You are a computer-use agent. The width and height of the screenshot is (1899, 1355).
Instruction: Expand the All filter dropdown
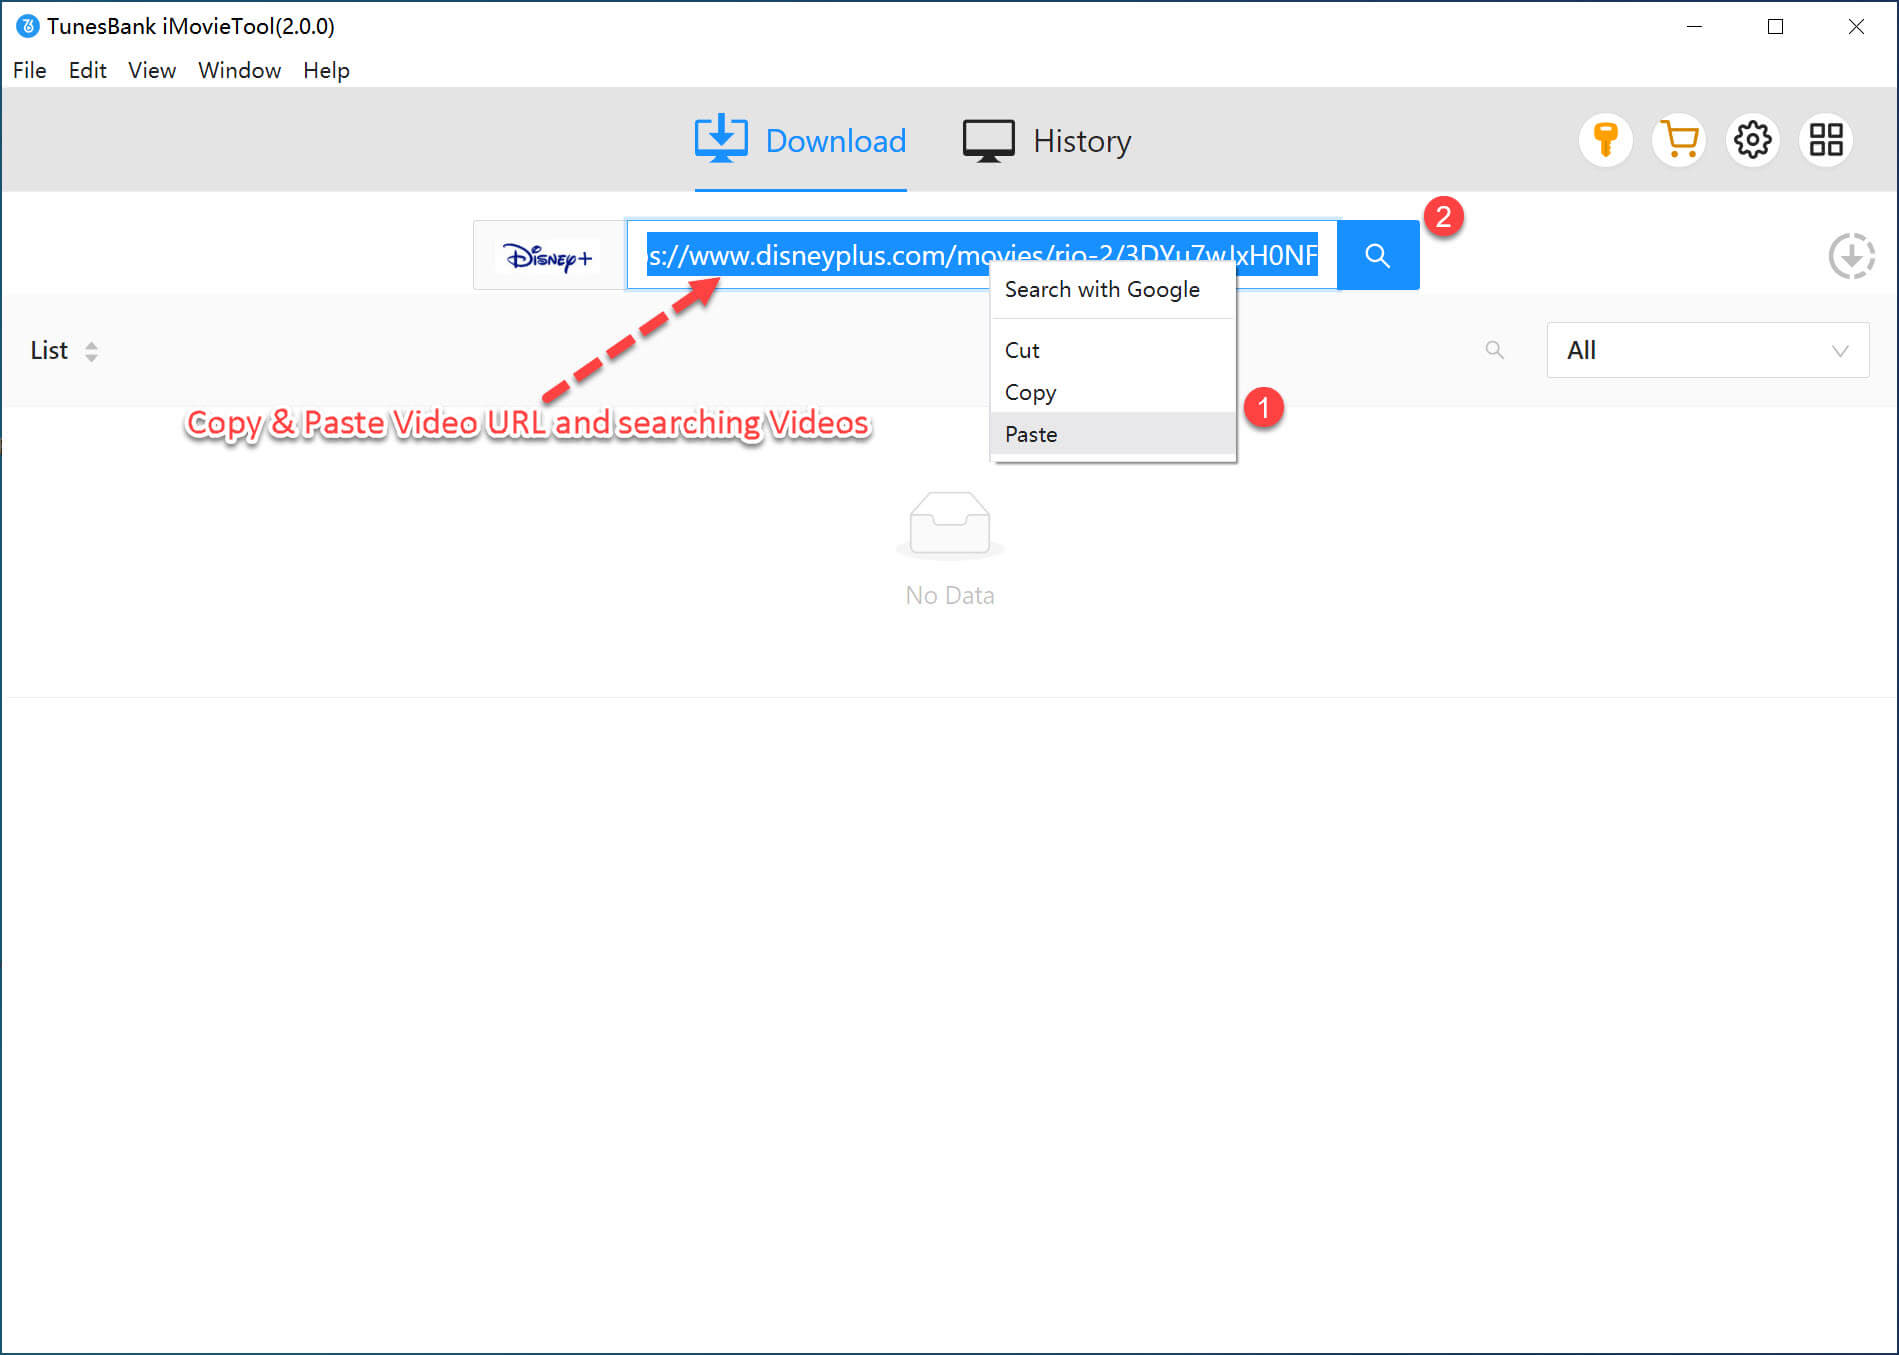click(1707, 350)
